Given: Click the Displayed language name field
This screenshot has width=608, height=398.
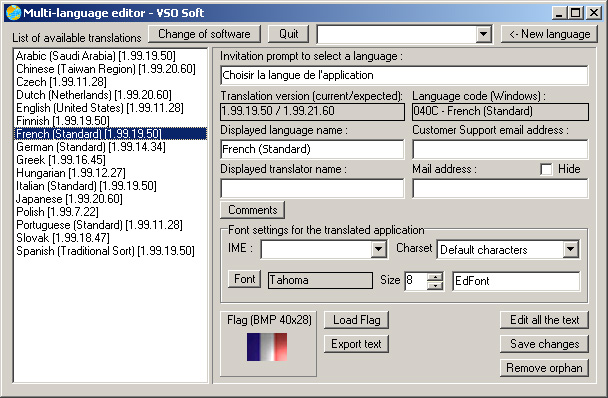Looking at the screenshot, I should point(312,149).
